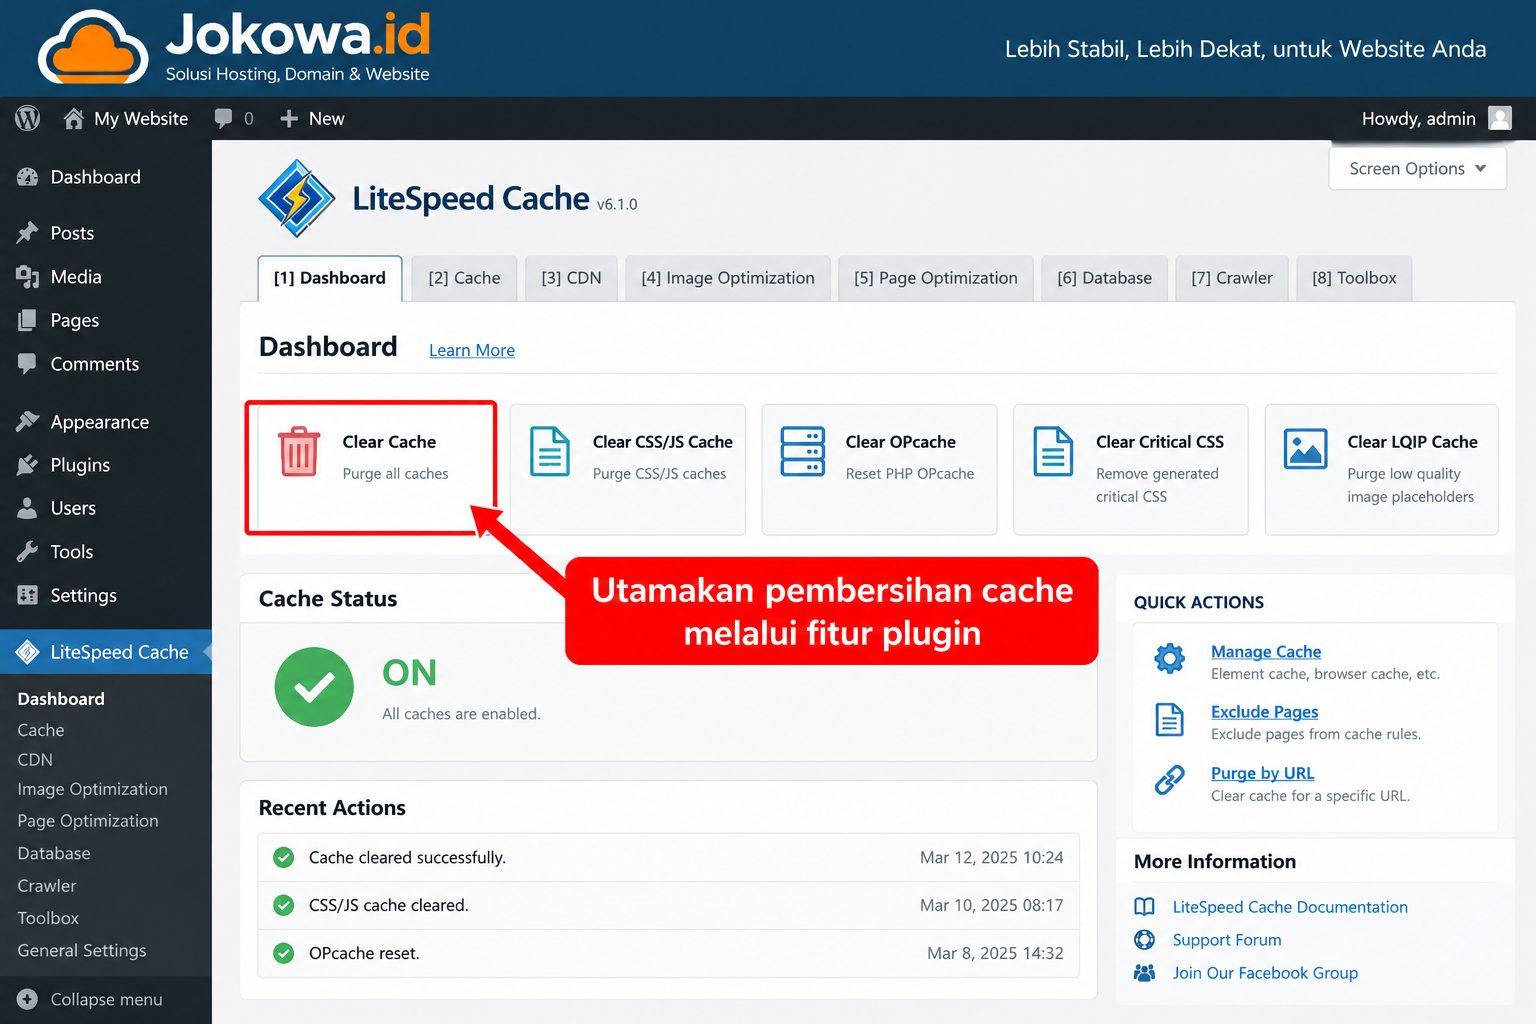Screen dimensions: 1536x1024
Task: Open the Purge by URL link
Action: tap(1262, 773)
